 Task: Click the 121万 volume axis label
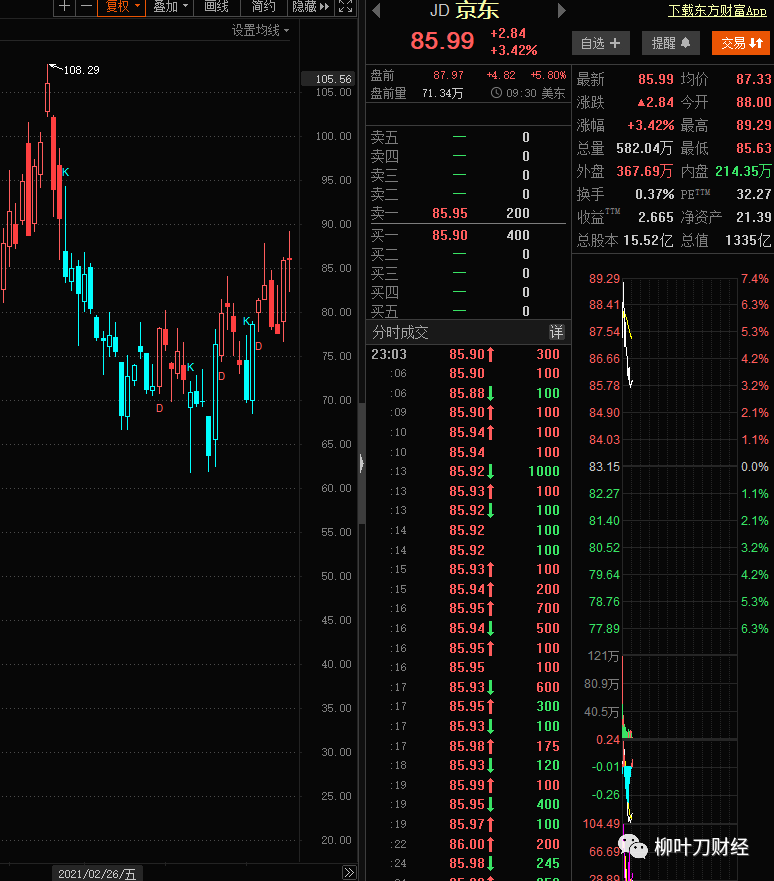point(603,656)
